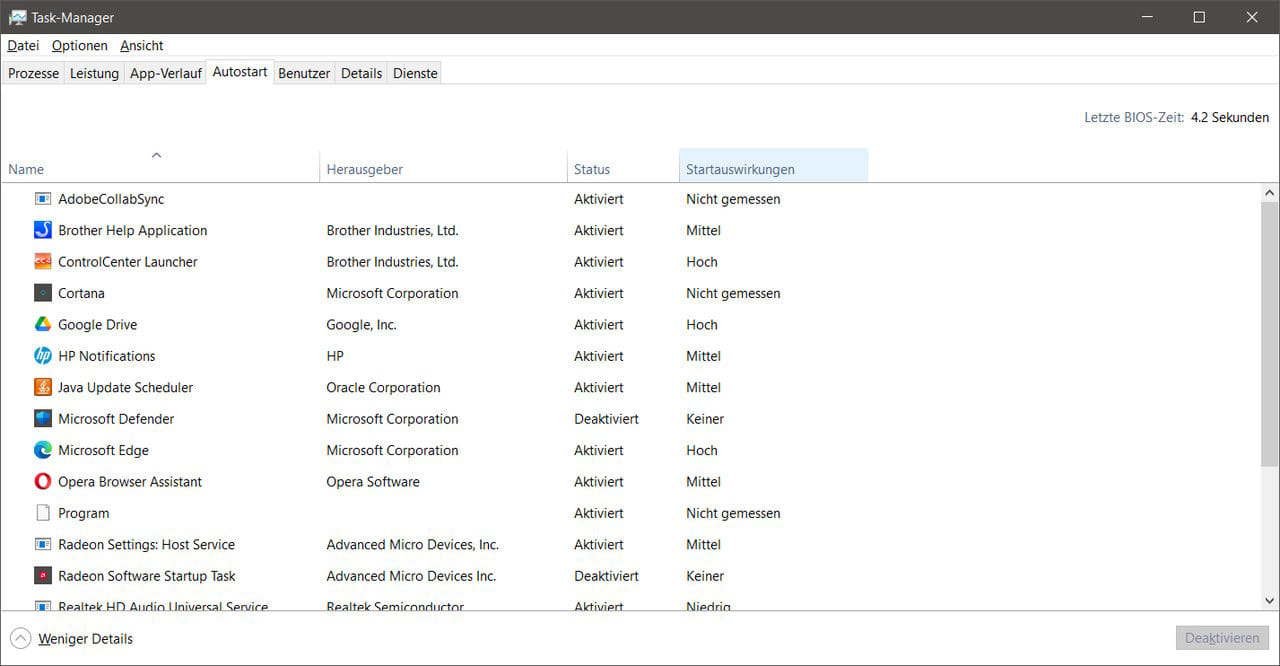The width and height of the screenshot is (1280, 666).
Task: Select the Brother Help Application icon
Action: [x=42, y=230]
